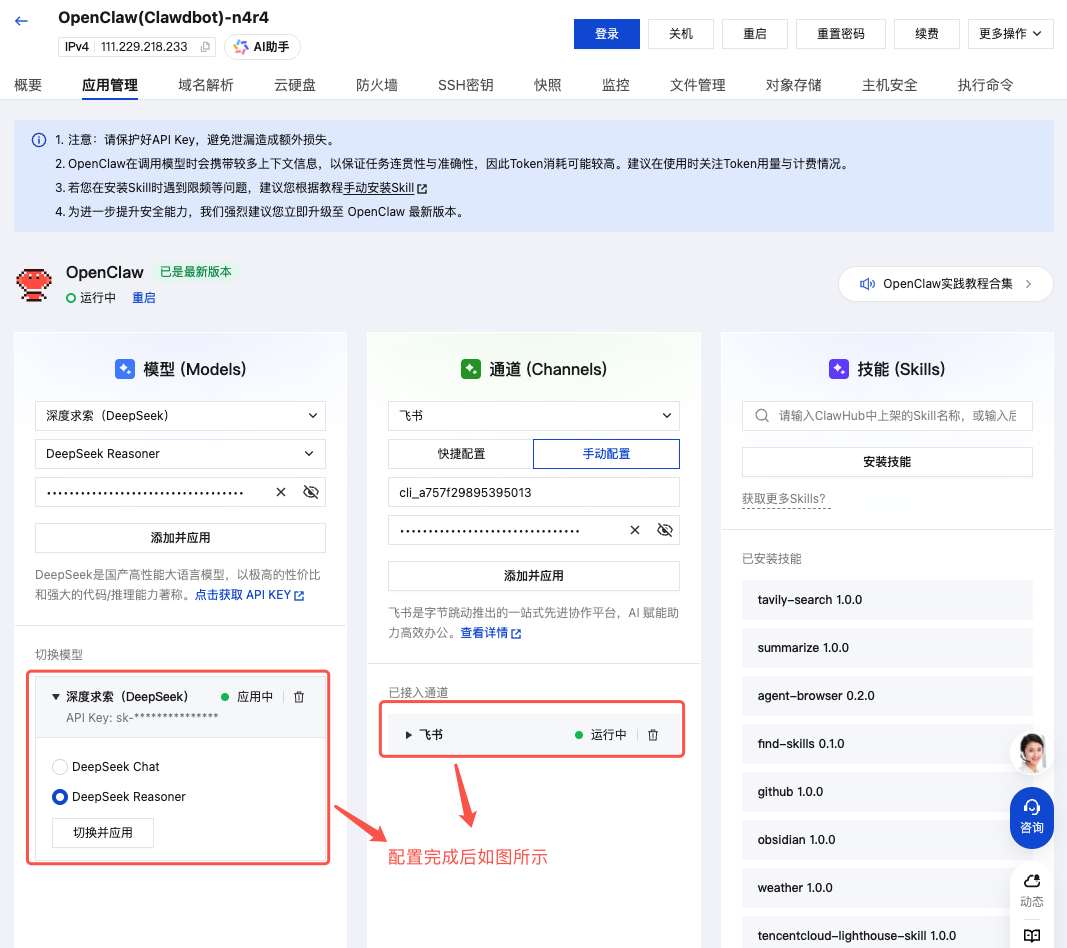
Task: Delete the DeepSeek model trash icon
Action: tap(299, 697)
